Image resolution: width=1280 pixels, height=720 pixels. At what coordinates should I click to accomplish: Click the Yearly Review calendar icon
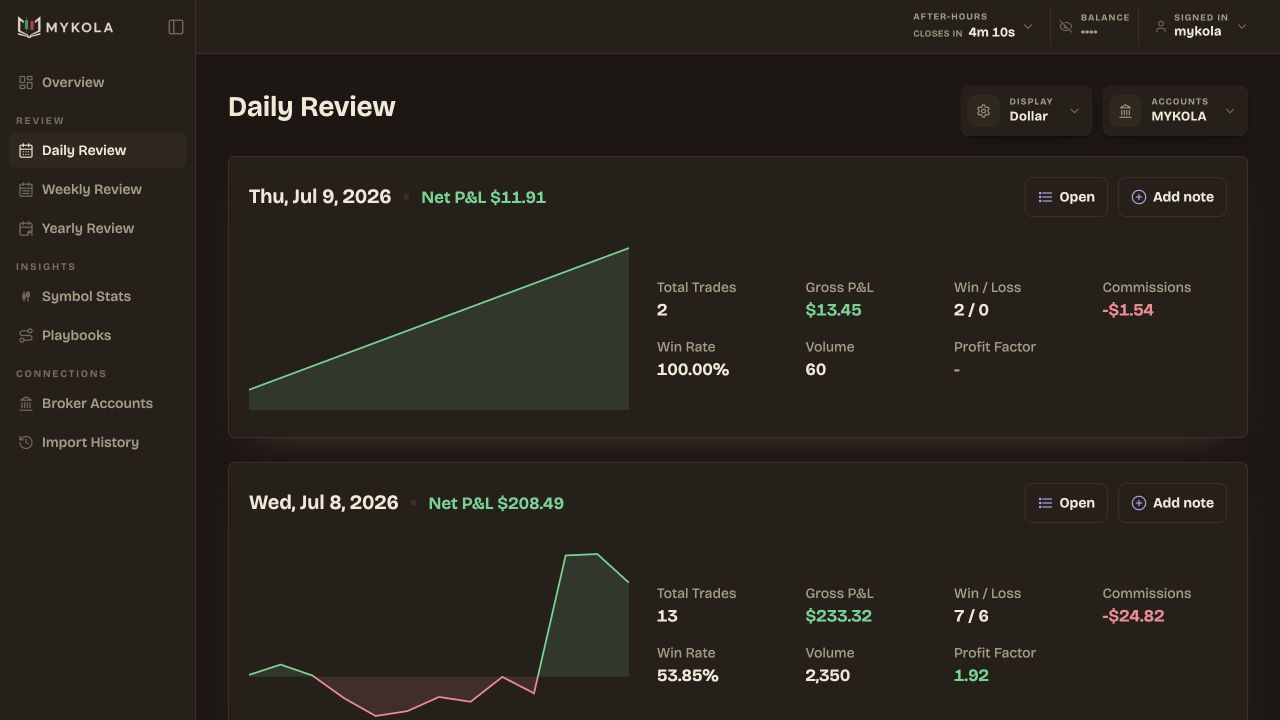click(26, 228)
